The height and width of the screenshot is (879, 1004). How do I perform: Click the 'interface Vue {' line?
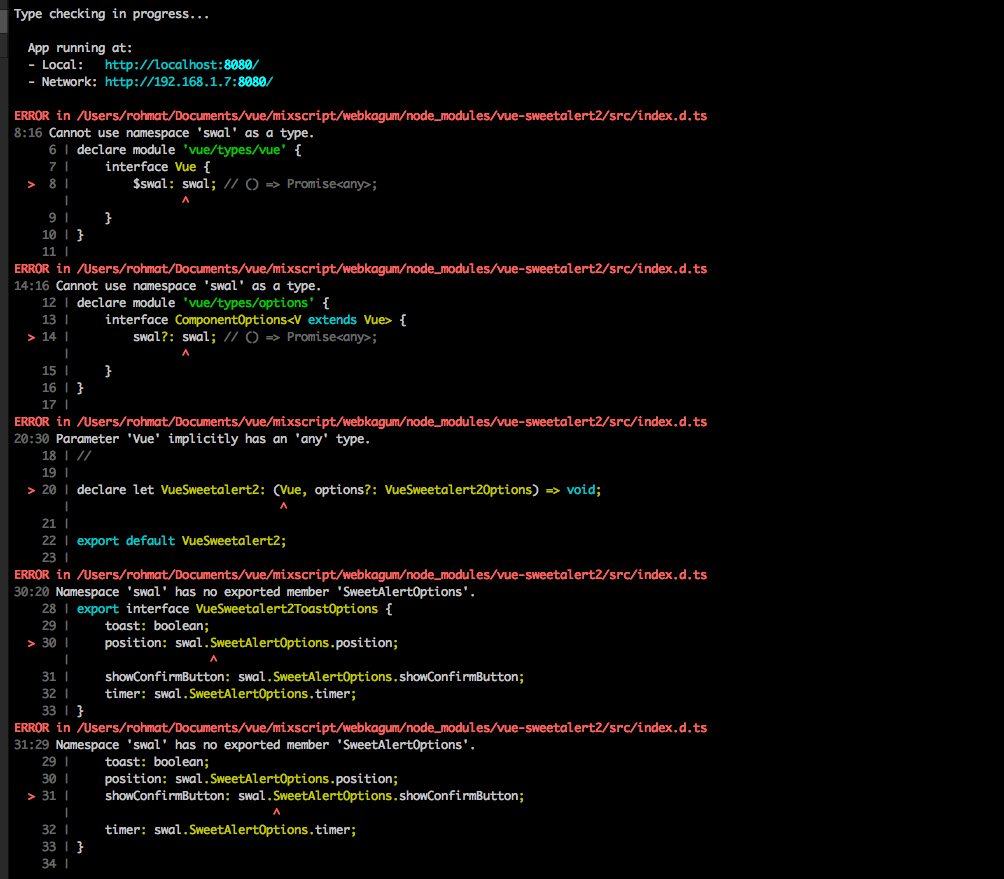click(158, 167)
